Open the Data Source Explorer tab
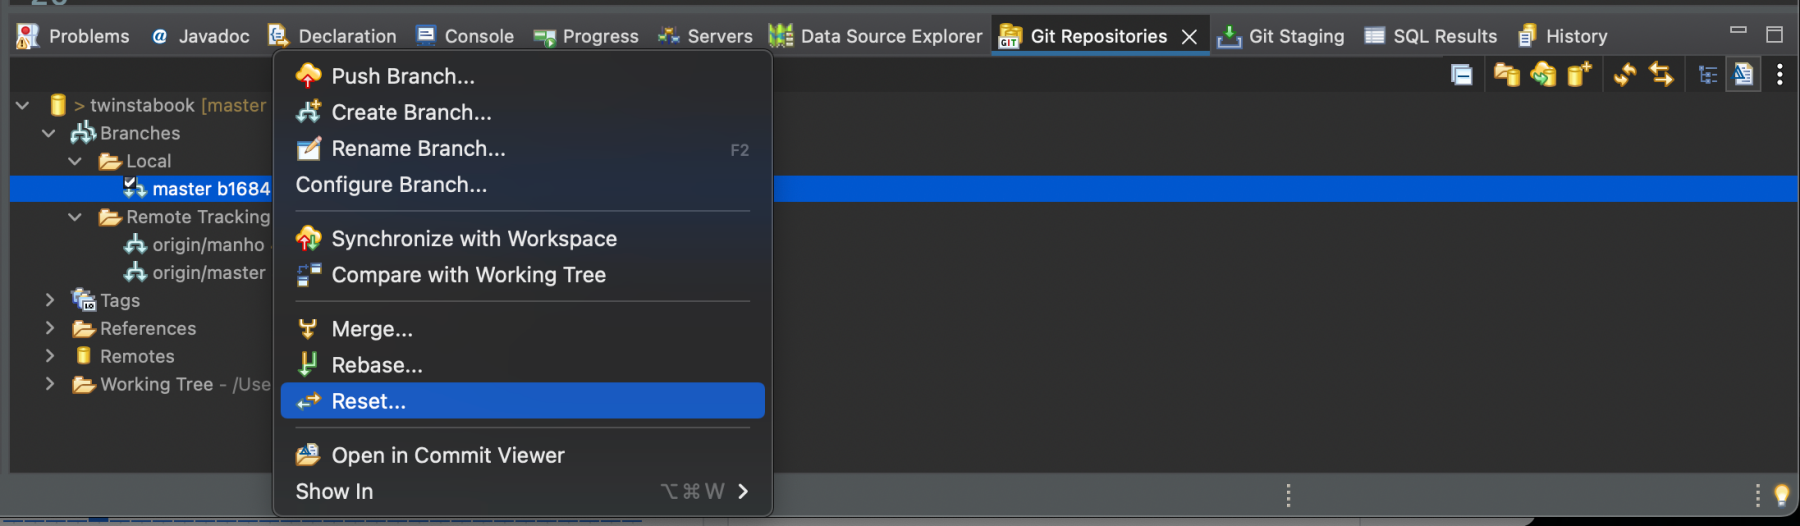The image size is (1800, 526). click(876, 36)
